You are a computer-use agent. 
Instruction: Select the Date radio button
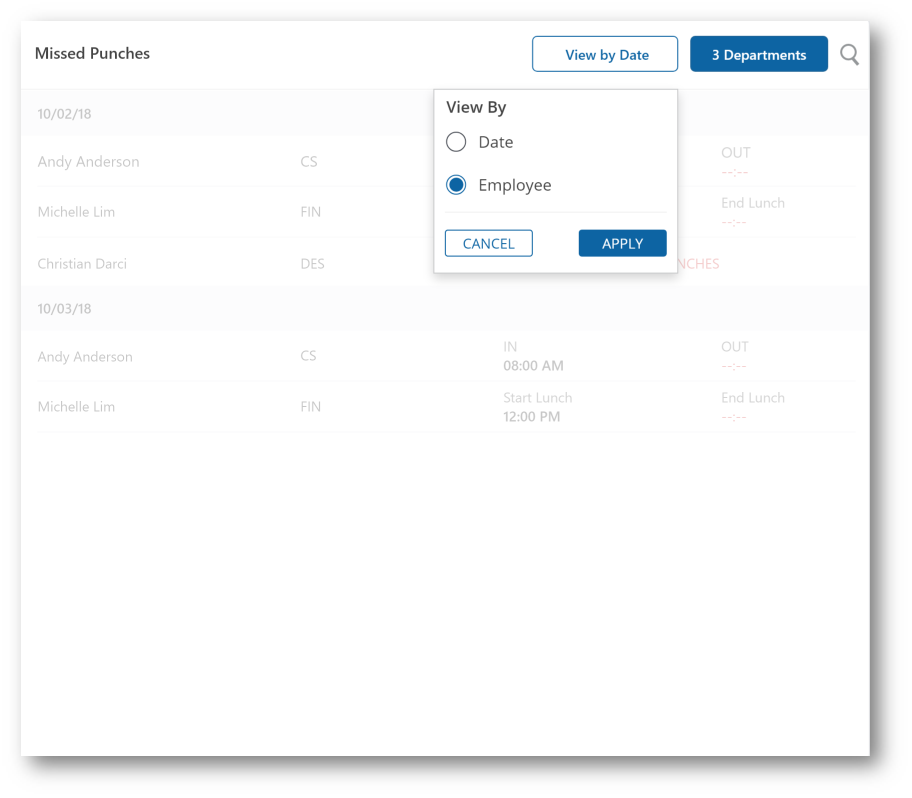tap(457, 142)
